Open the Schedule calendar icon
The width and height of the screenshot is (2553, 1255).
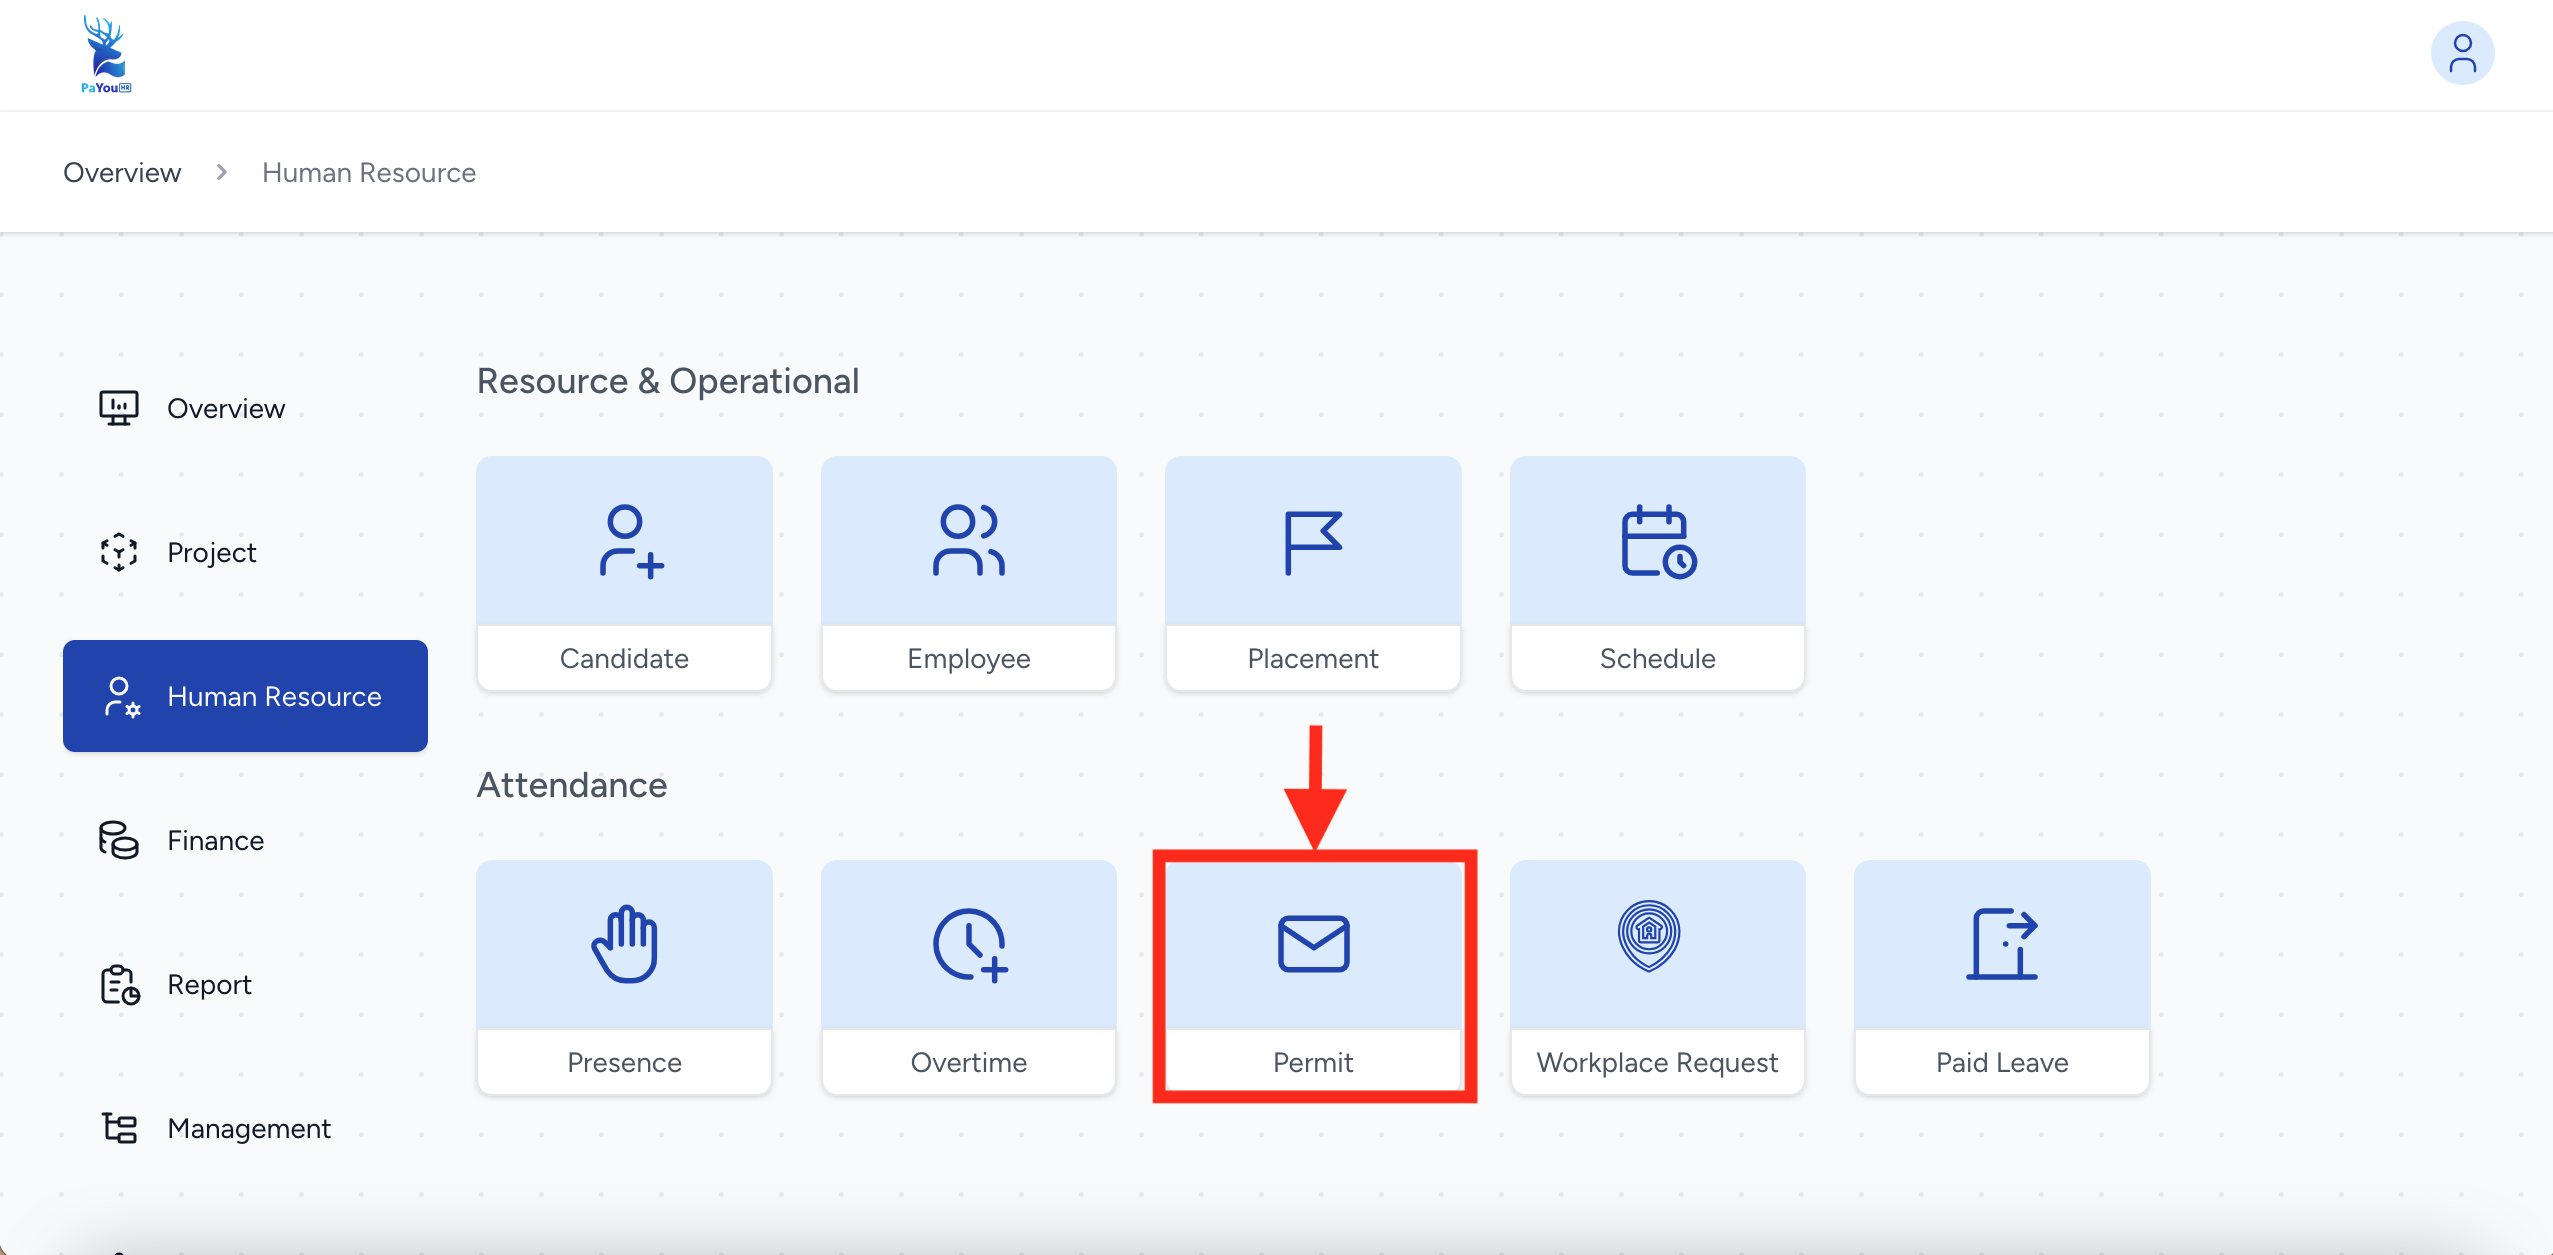1657,541
